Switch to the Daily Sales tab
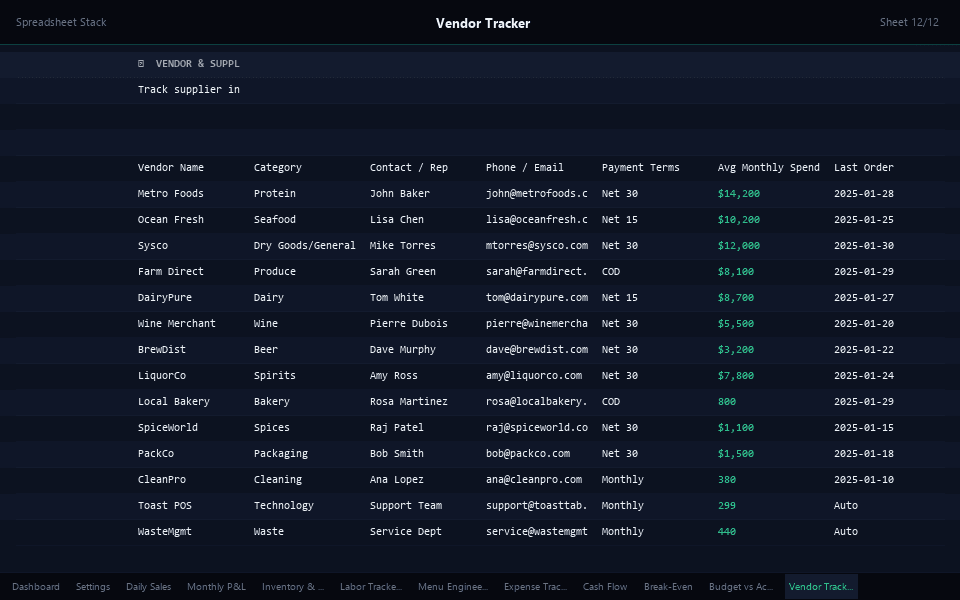The height and width of the screenshot is (600, 960). 148,587
